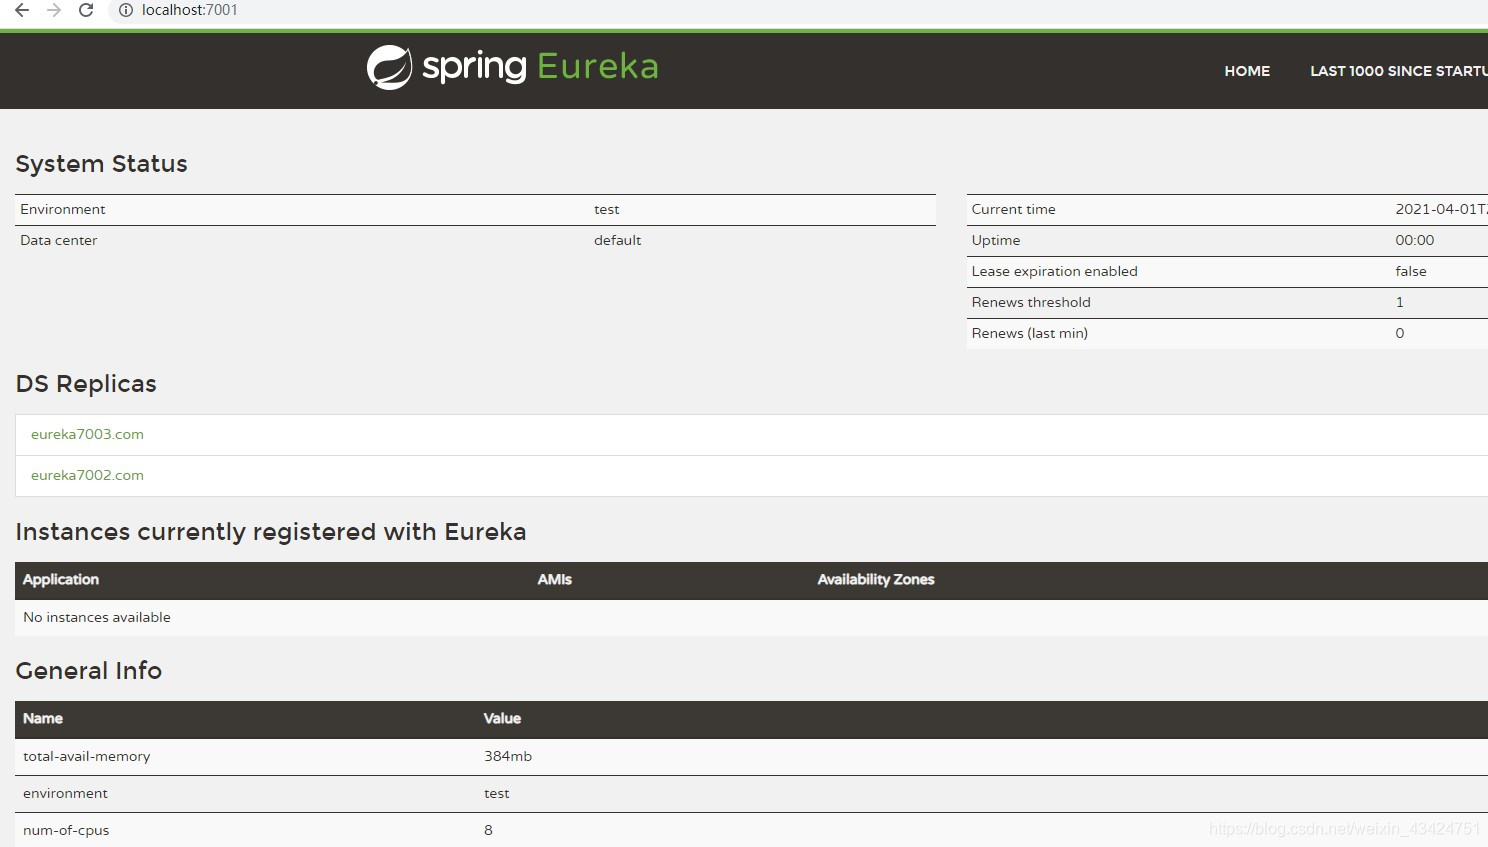This screenshot has width=1488, height=847.
Task: Click the 384mb memory value
Action: [508, 756]
